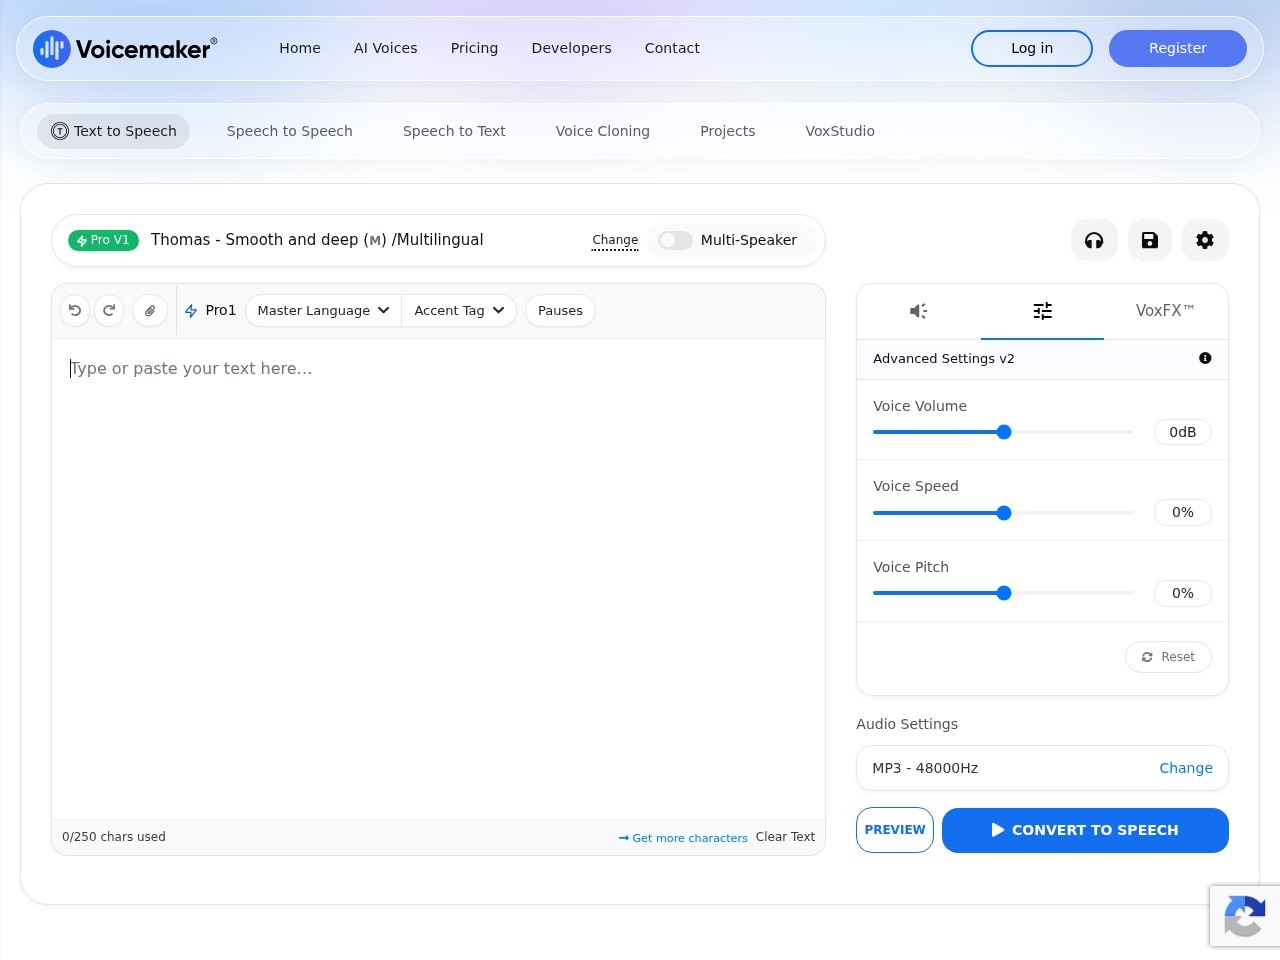Adjust the Voice Speed slider handle
The width and height of the screenshot is (1280, 960).
click(x=1004, y=513)
